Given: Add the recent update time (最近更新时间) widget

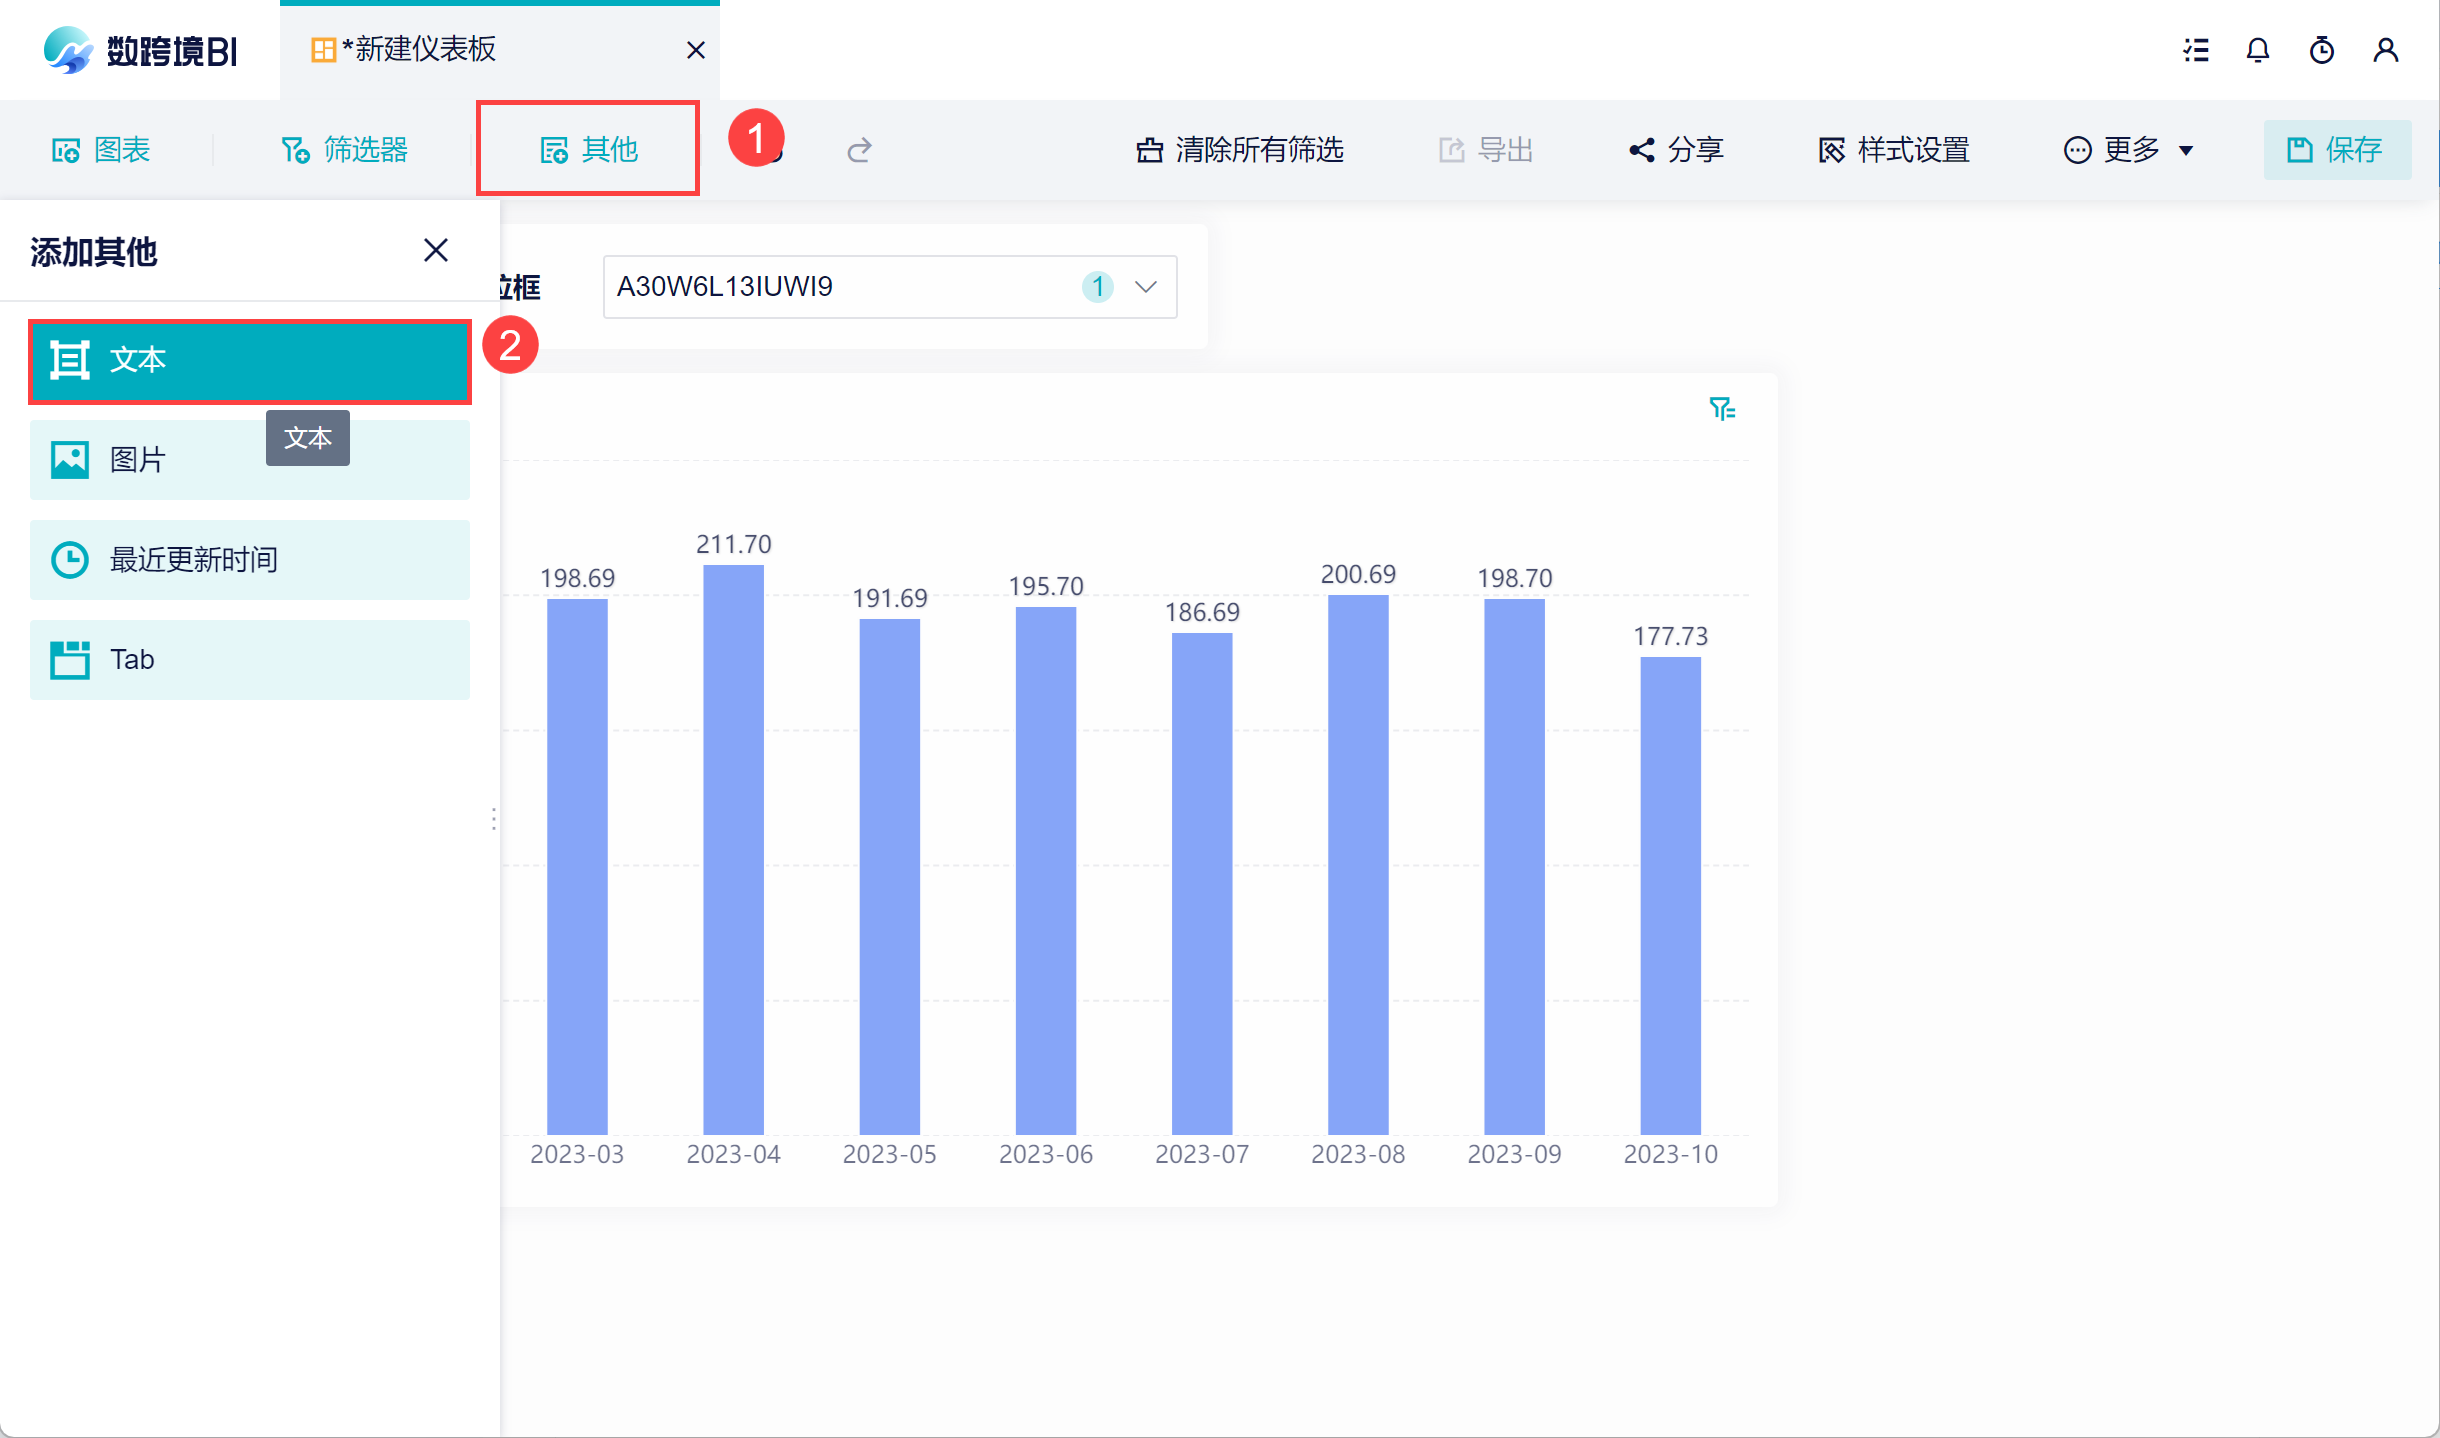Looking at the screenshot, I should [x=249, y=560].
